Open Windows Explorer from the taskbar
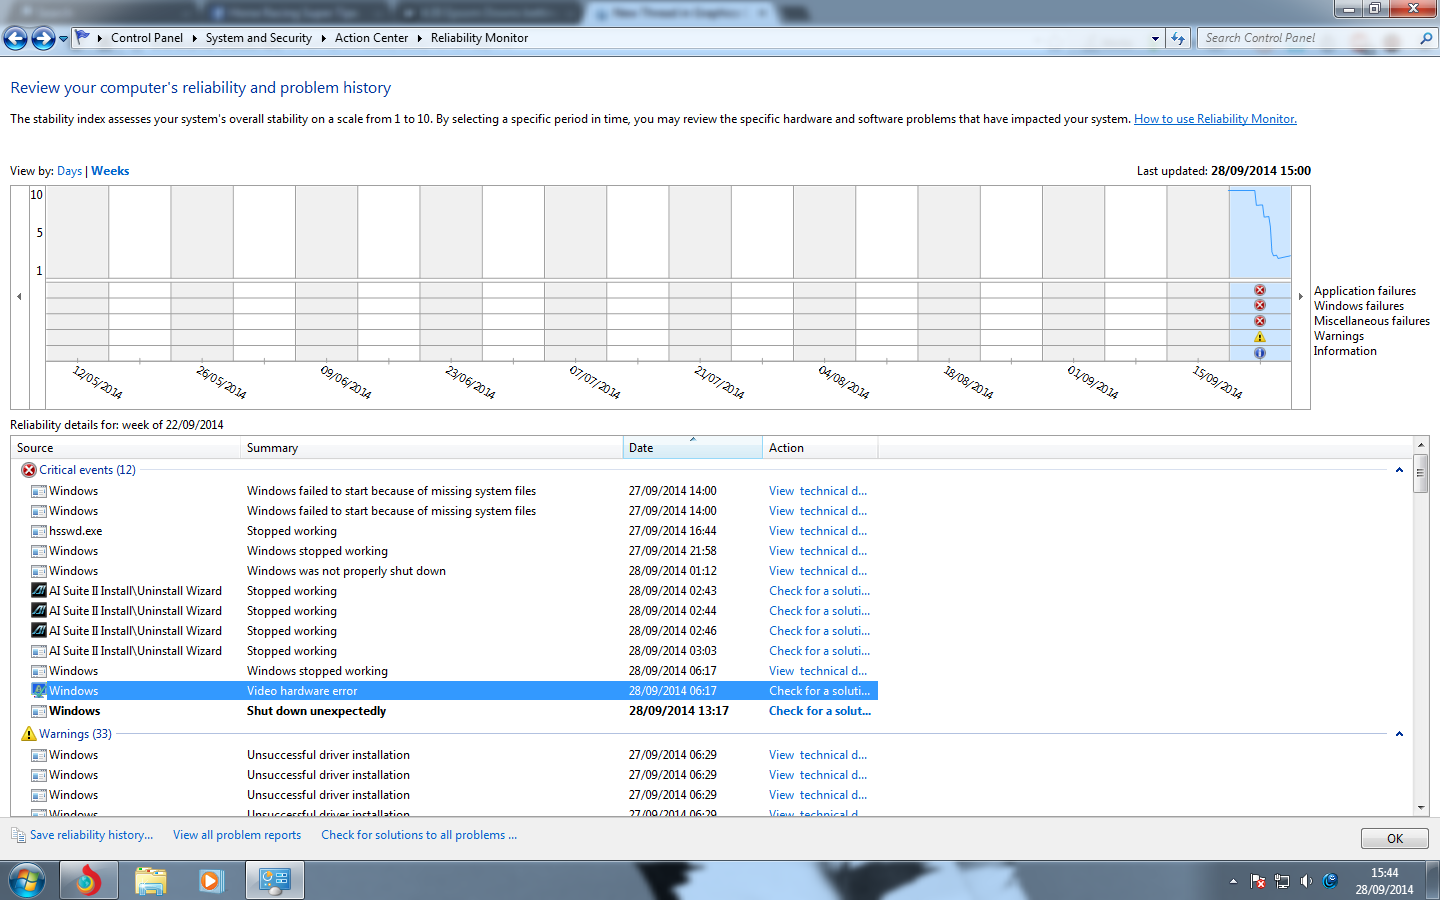Viewport: 1440px width, 900px height. pos(150,881)
